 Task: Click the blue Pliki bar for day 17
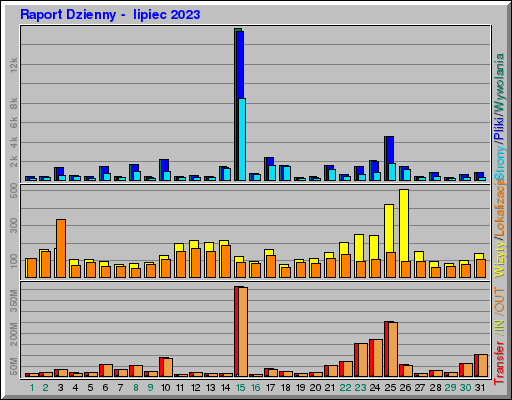pos(270,162)
